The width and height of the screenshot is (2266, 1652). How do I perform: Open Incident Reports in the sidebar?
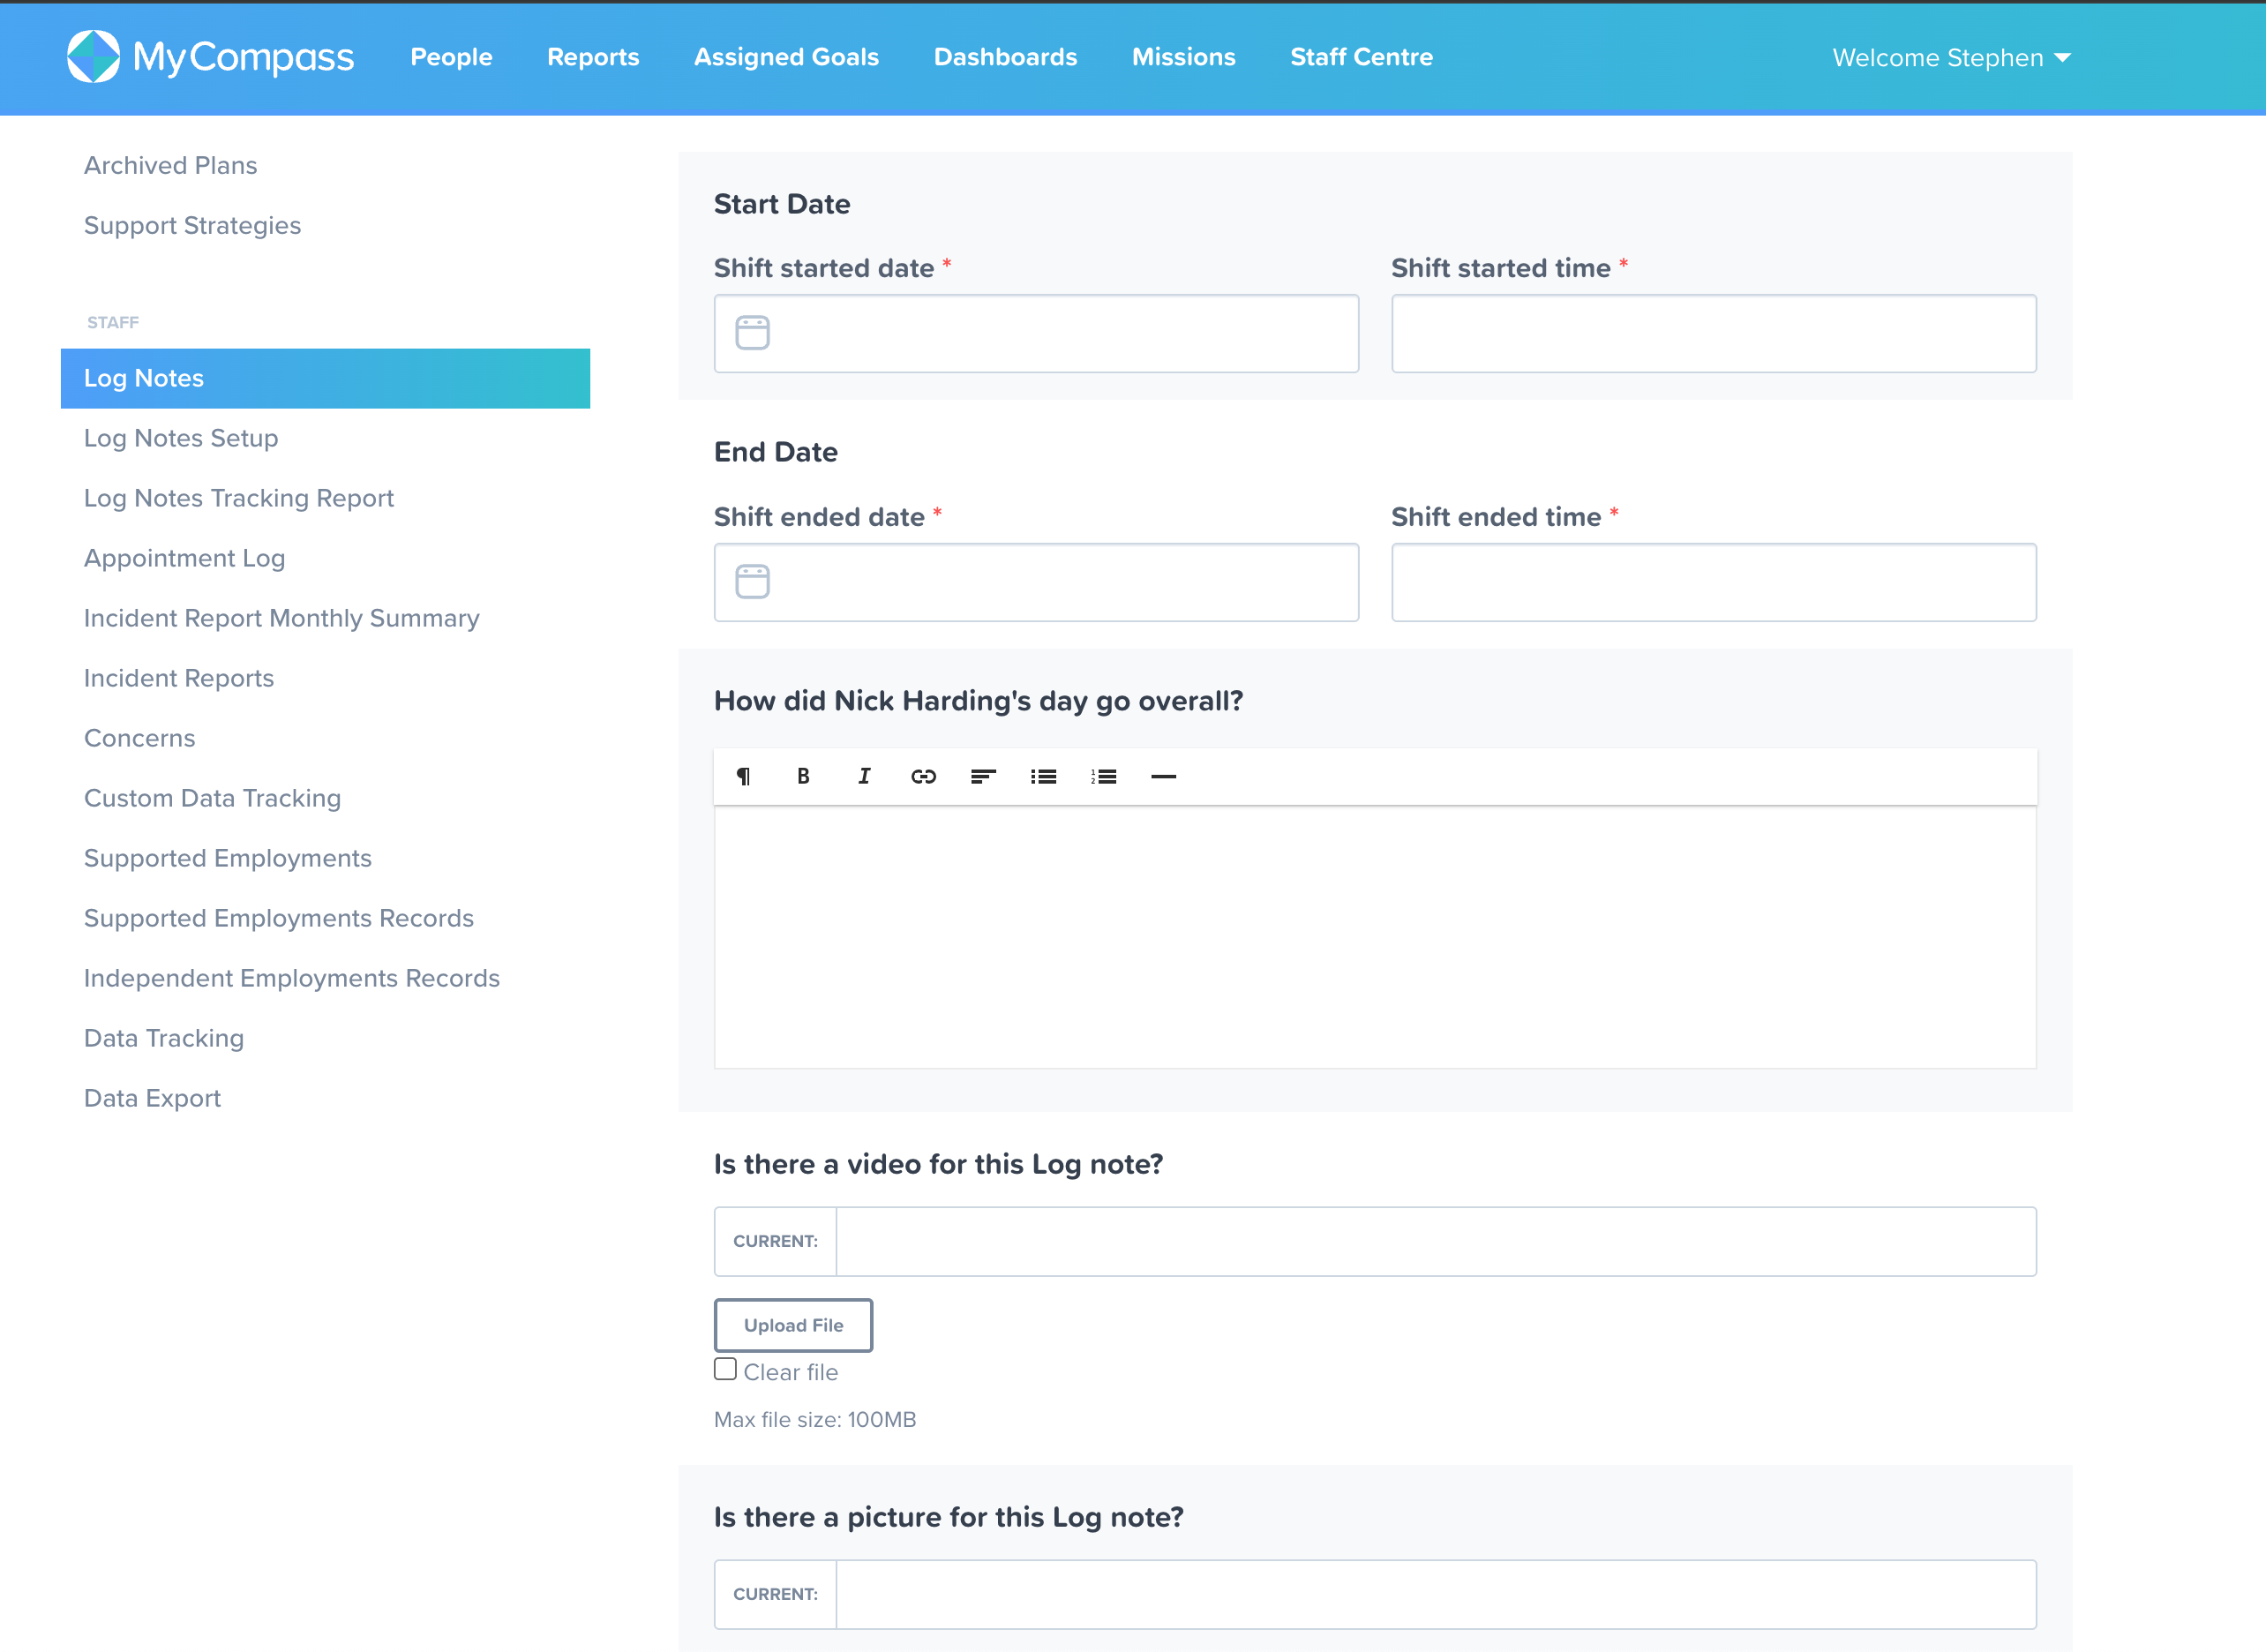click(x=178, y=678)
